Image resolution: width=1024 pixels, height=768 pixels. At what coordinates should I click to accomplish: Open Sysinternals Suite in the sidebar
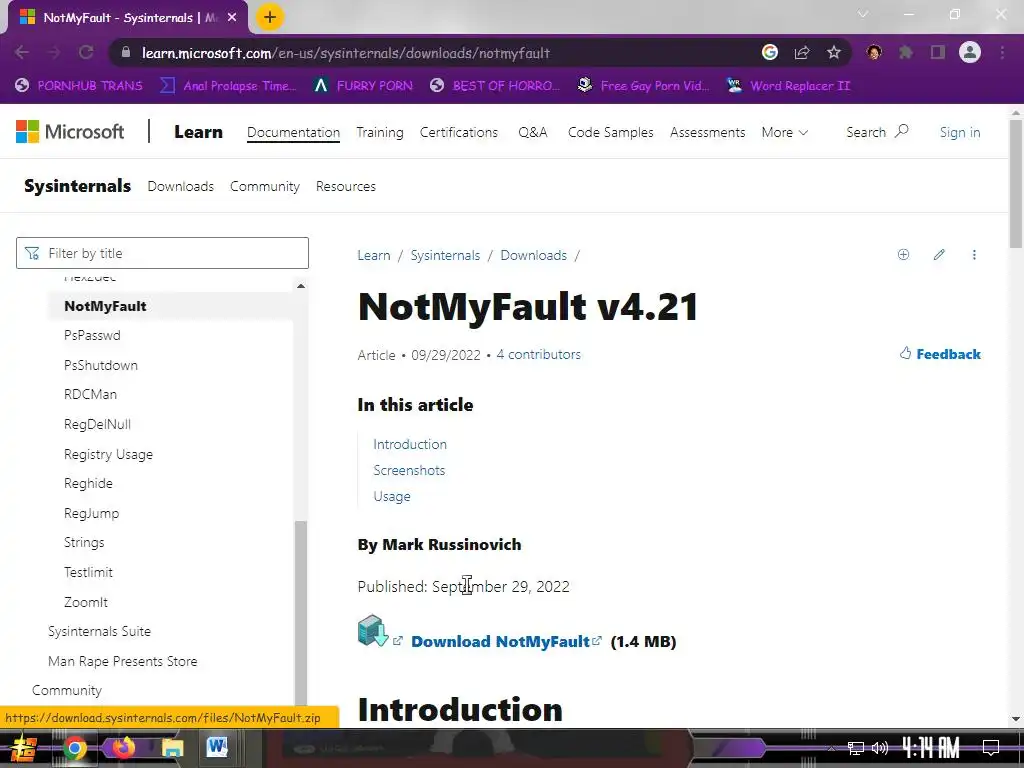coord(99,632)
